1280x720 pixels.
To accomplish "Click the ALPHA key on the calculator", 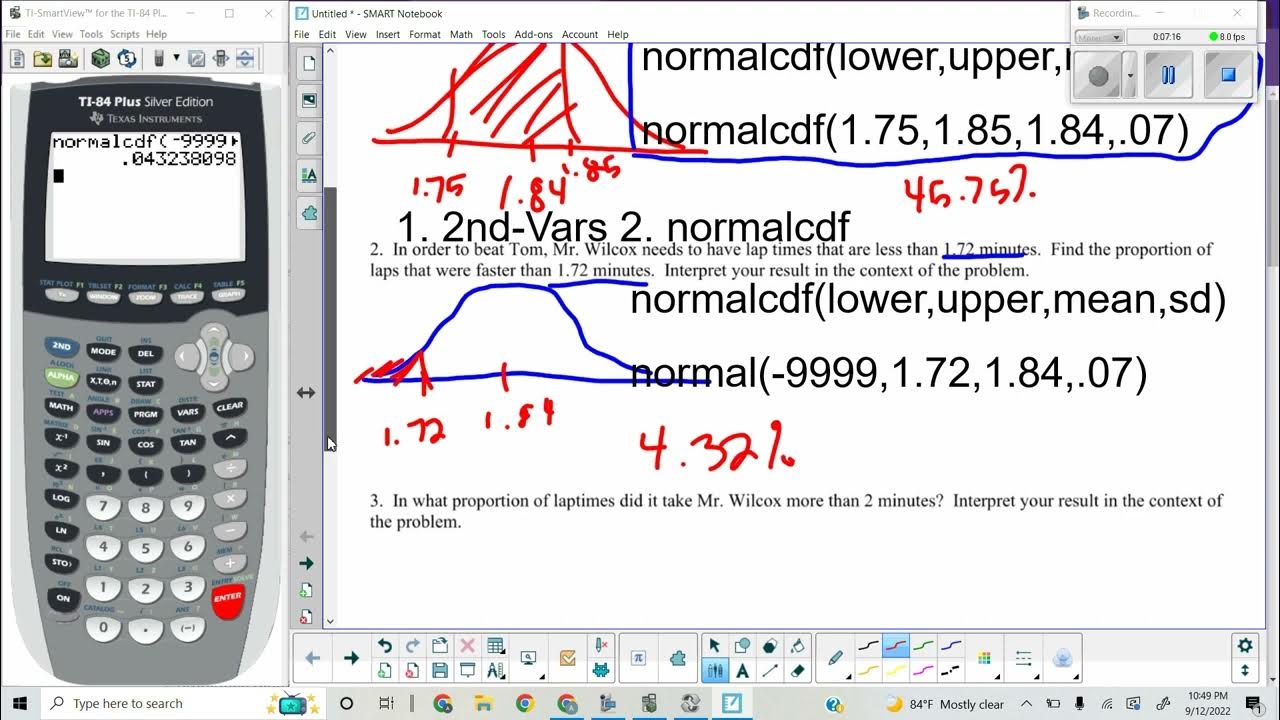I will (x=61, y=376).
